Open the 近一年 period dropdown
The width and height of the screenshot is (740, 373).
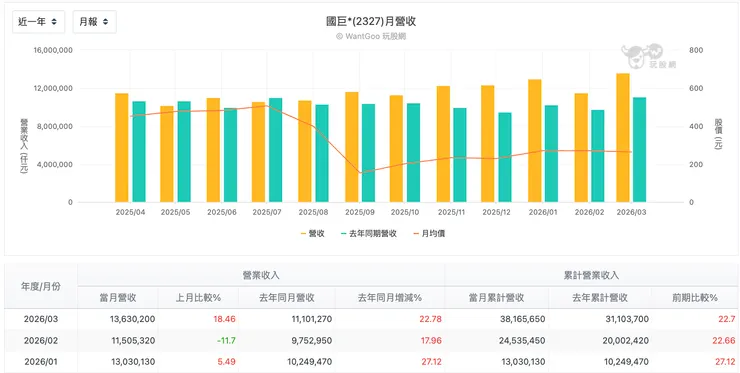38,22
